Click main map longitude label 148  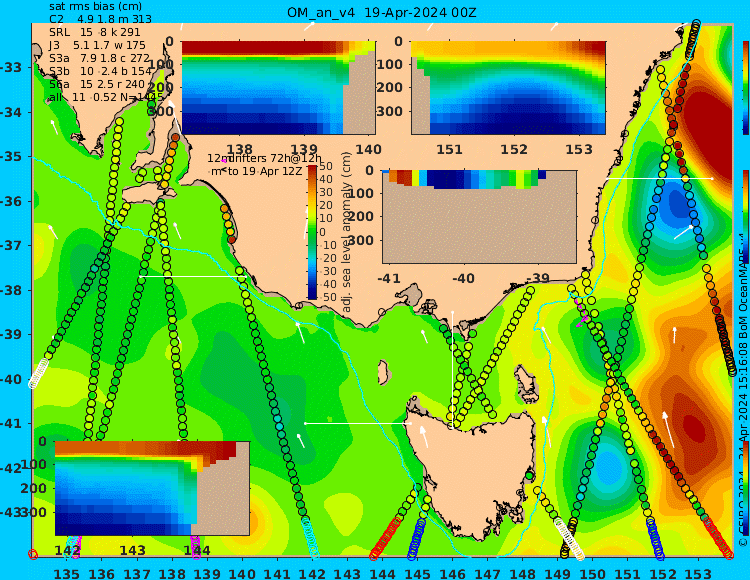[522, 573]
